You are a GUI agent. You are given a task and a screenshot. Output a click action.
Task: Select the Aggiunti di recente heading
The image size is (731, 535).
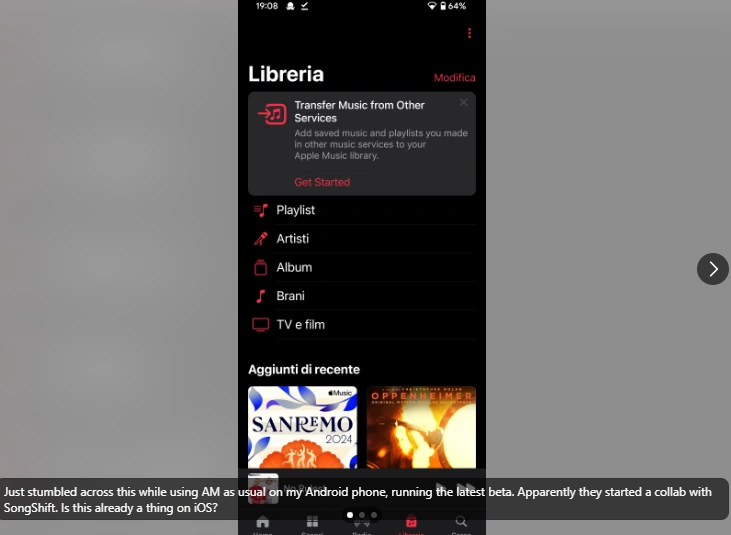click(304, 370)
